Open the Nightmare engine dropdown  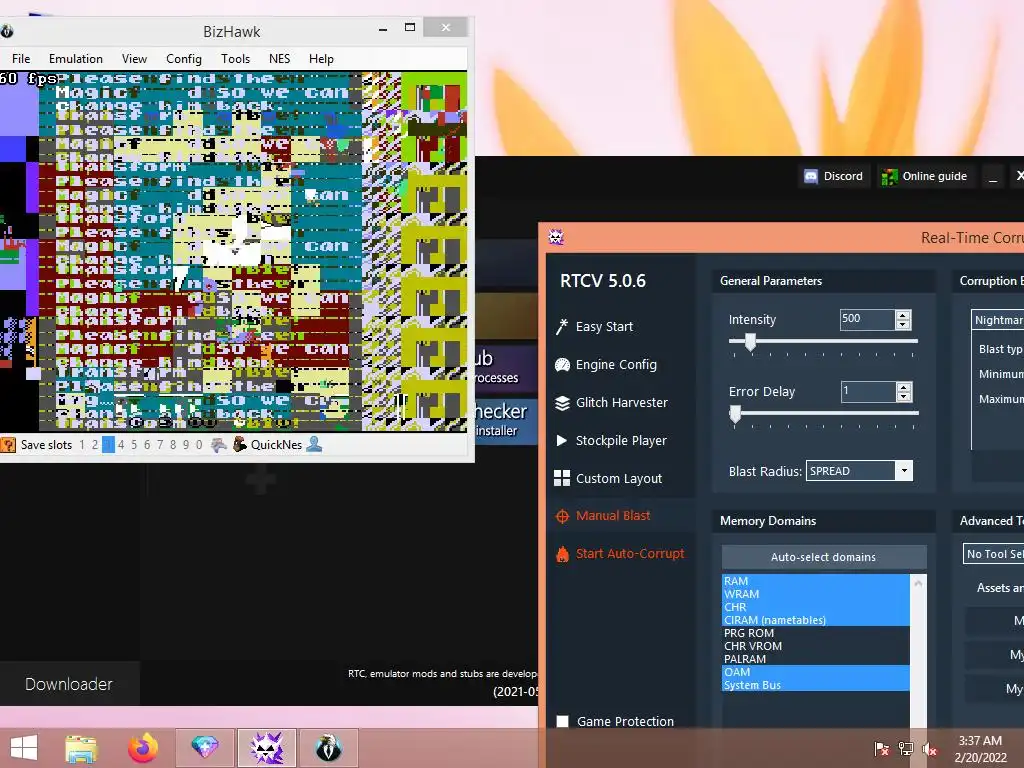[x=997, y=320]
